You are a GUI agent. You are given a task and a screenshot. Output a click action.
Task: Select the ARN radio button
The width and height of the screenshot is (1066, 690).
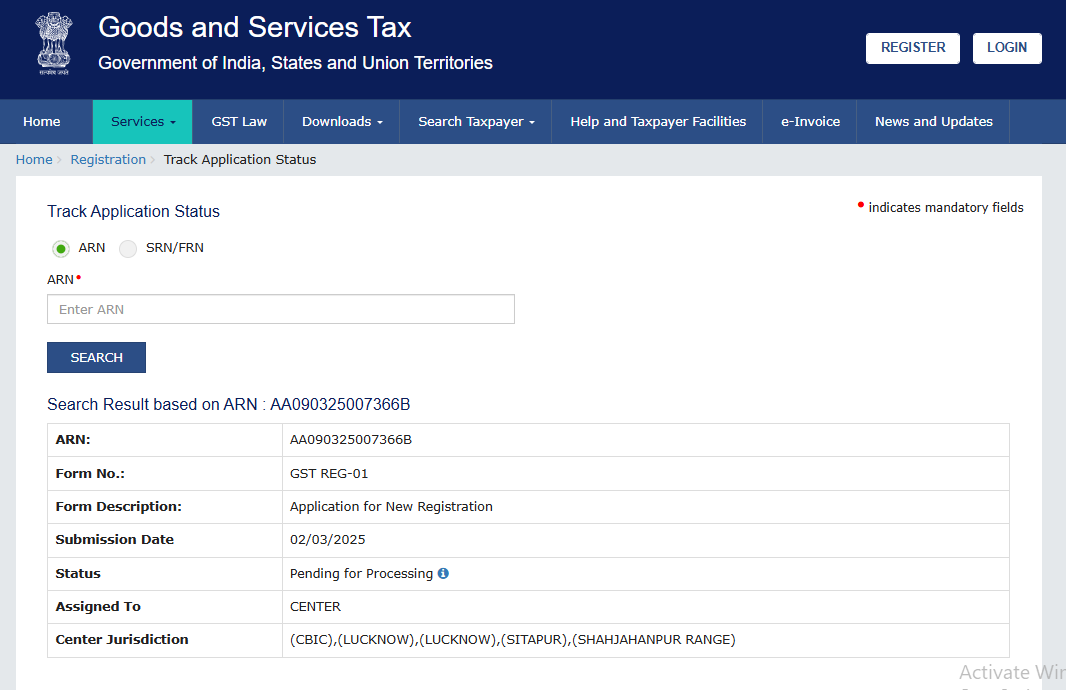[61, 249]
